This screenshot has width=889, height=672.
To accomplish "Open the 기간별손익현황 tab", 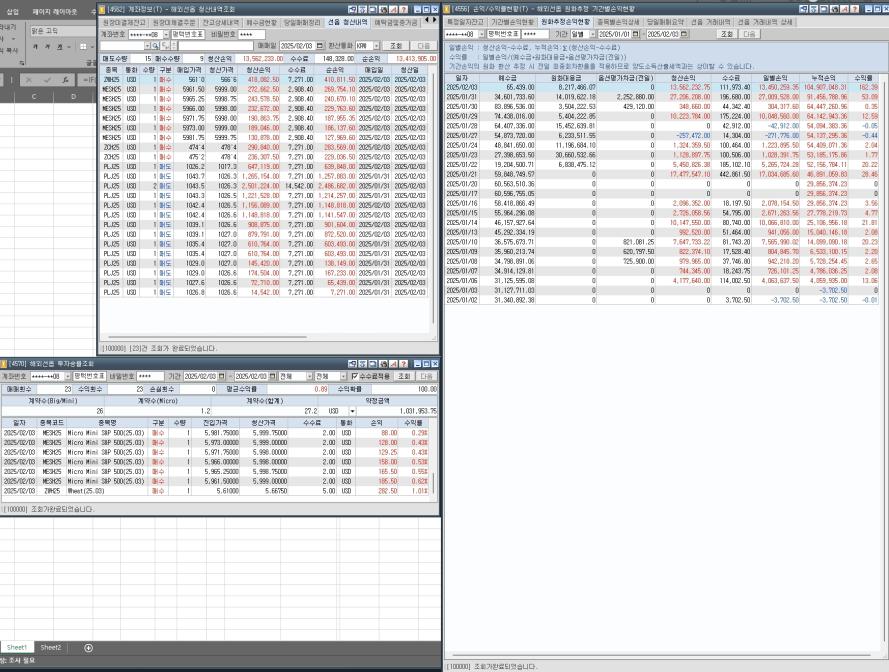I will point(512,22).
